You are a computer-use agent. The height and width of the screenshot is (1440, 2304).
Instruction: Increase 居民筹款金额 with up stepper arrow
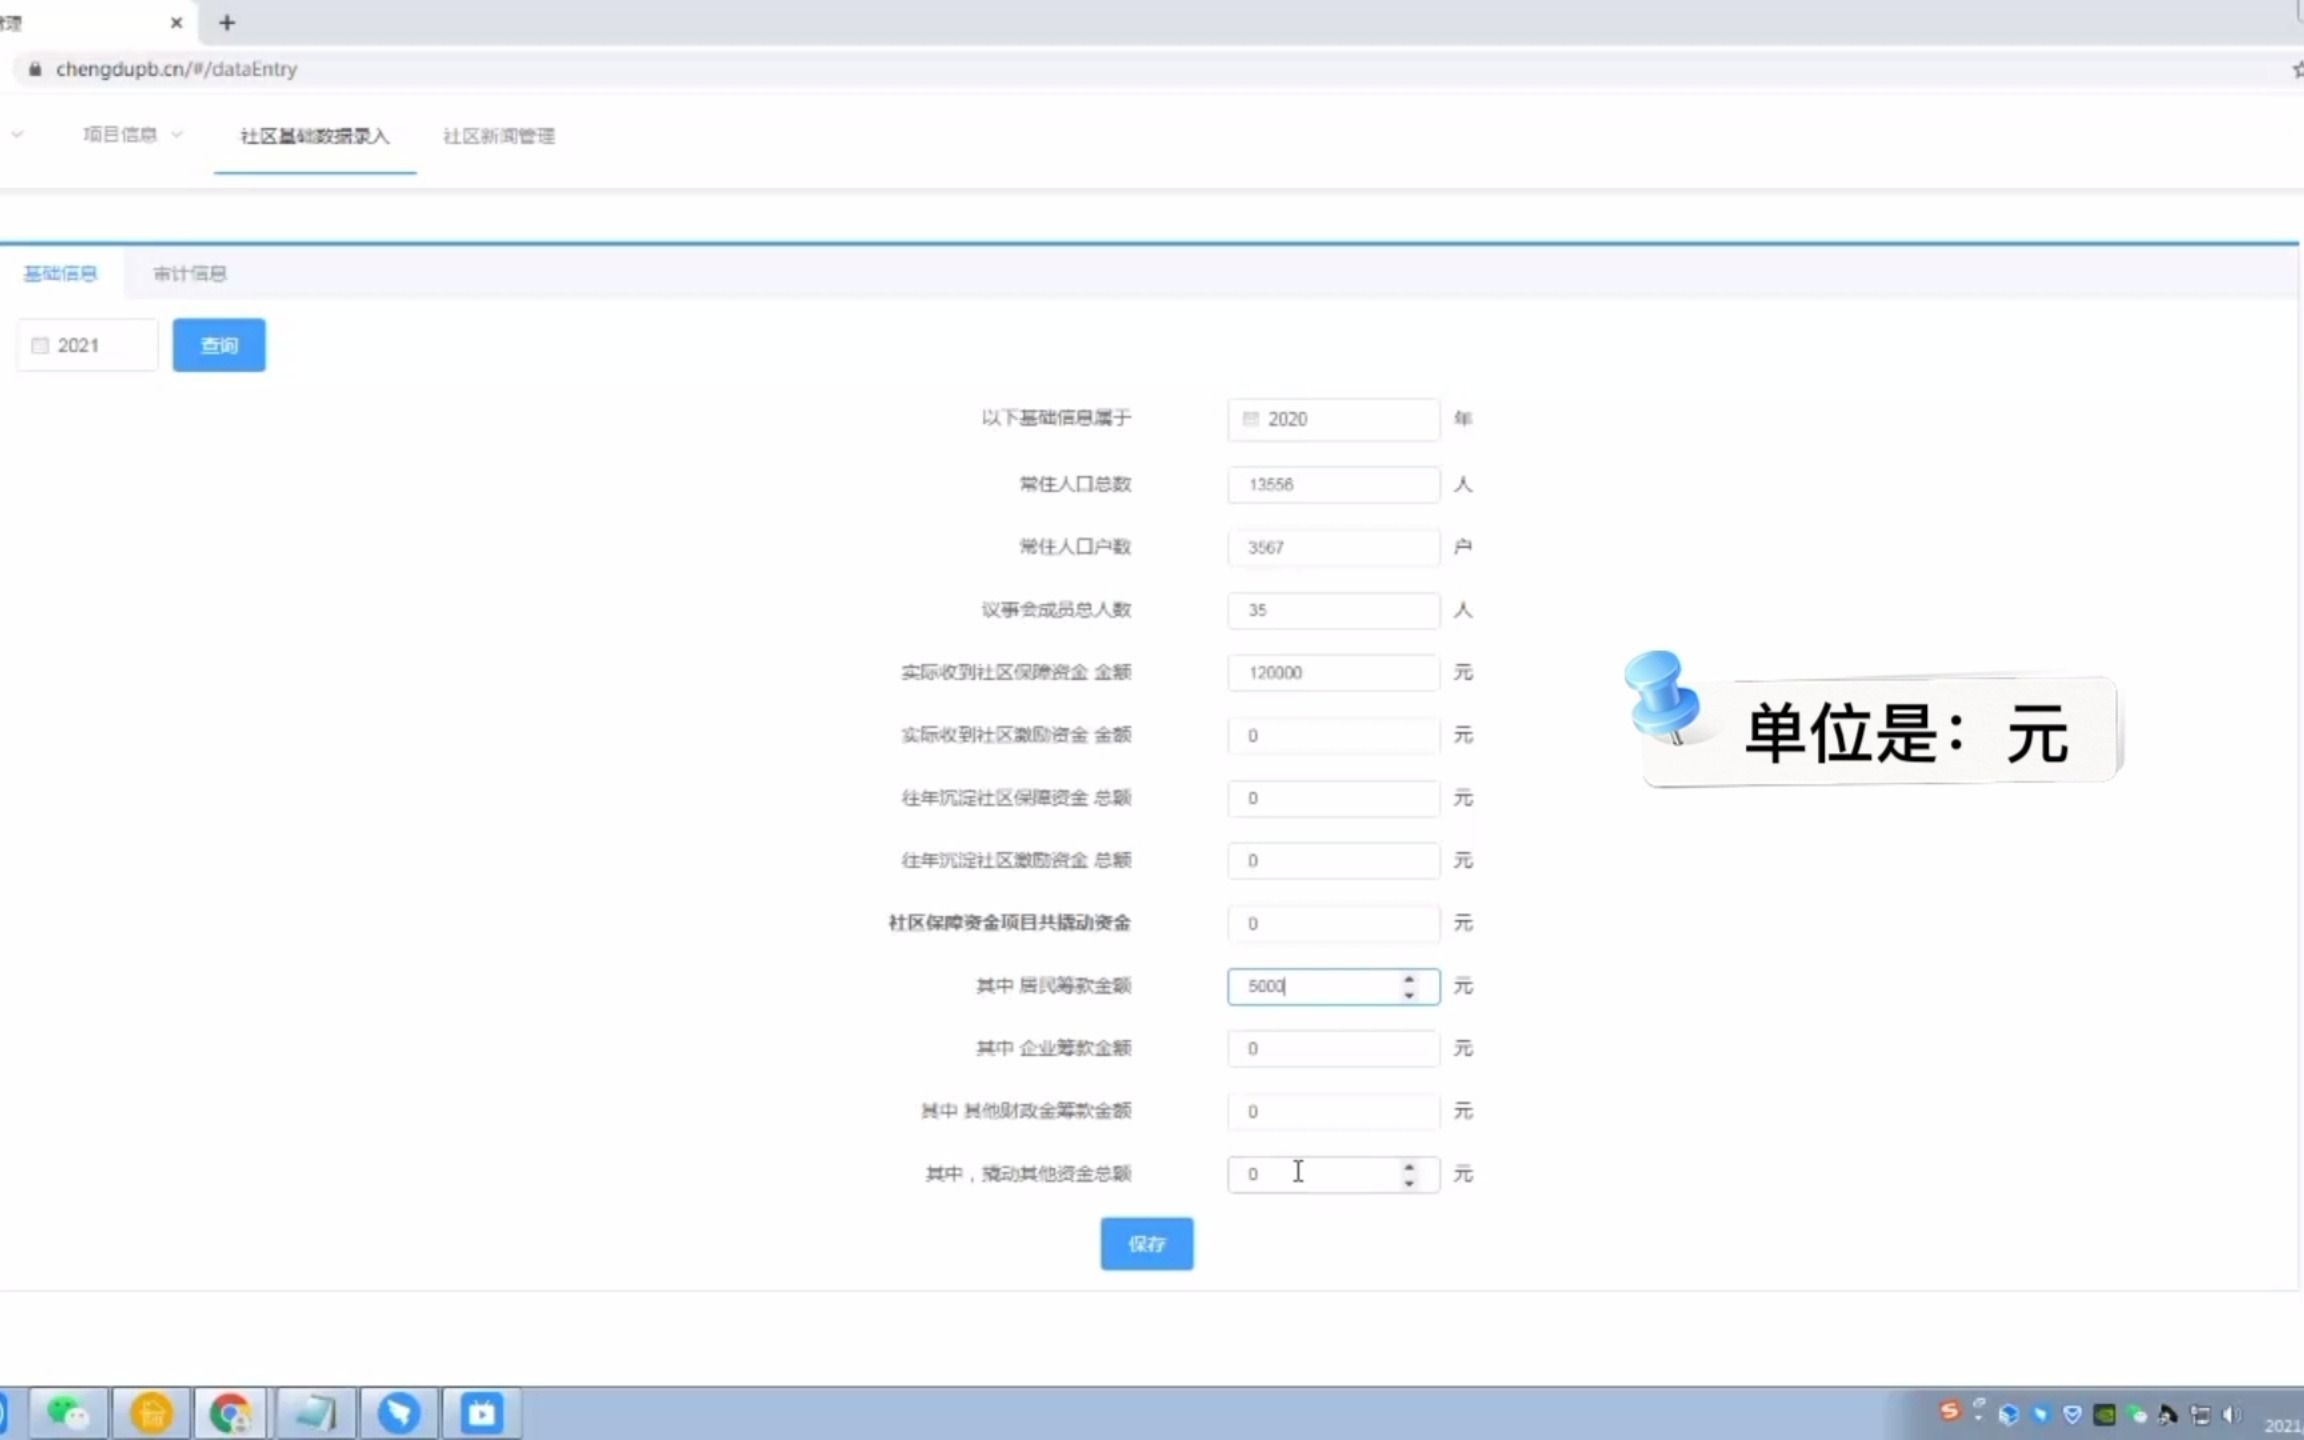pyautogui.click(x=1408, y=978)
